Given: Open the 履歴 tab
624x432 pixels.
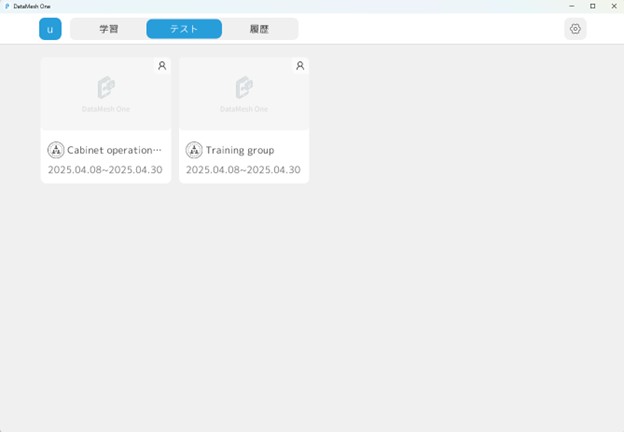Looking at the screenshot, I should coord(259,29).
